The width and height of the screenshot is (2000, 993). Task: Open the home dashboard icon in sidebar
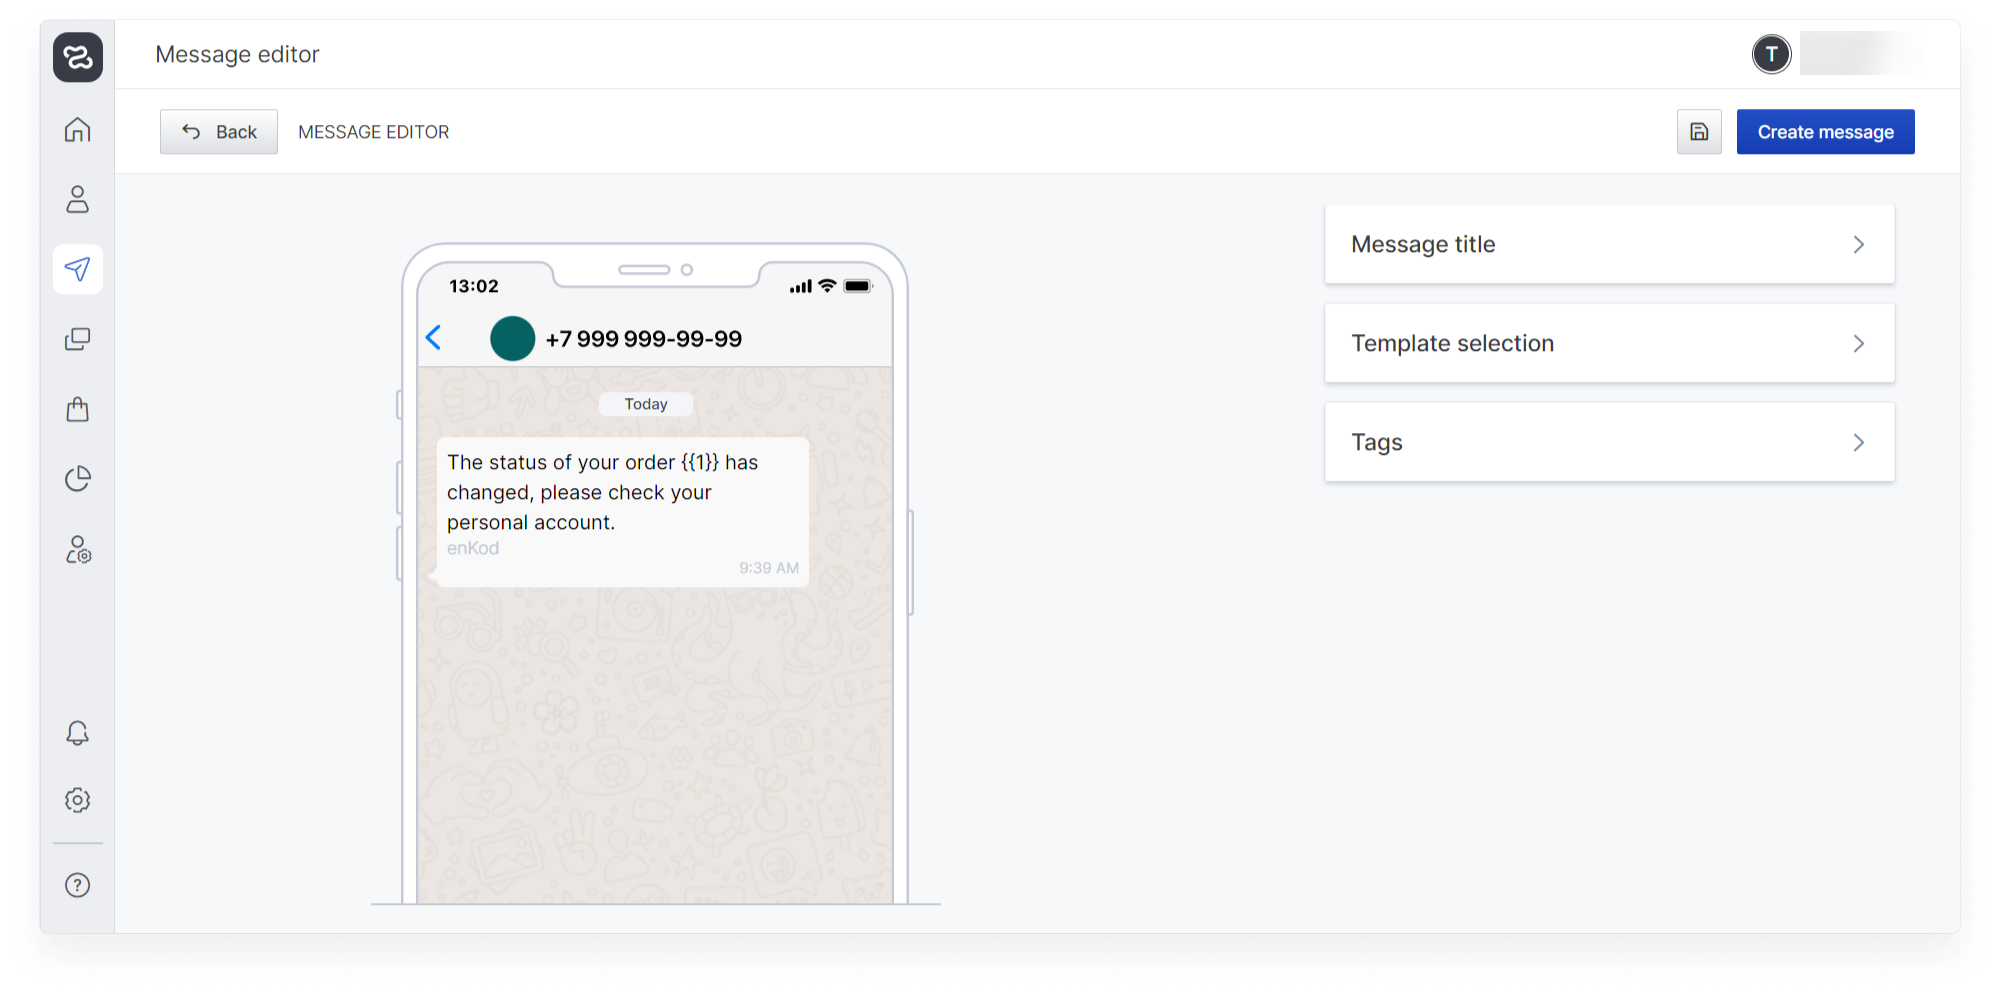click(77, 130)
